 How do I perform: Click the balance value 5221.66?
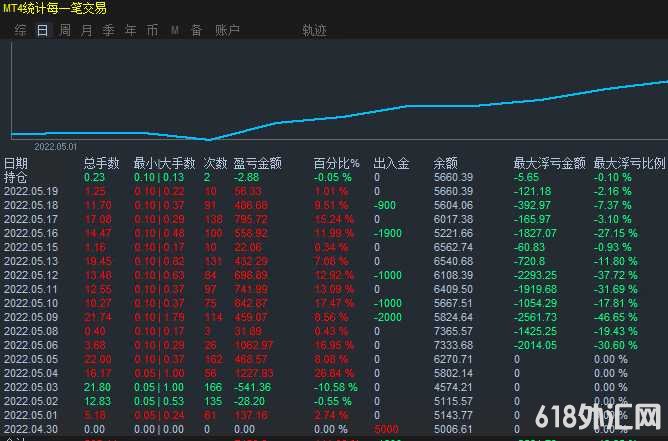[453, 233]
